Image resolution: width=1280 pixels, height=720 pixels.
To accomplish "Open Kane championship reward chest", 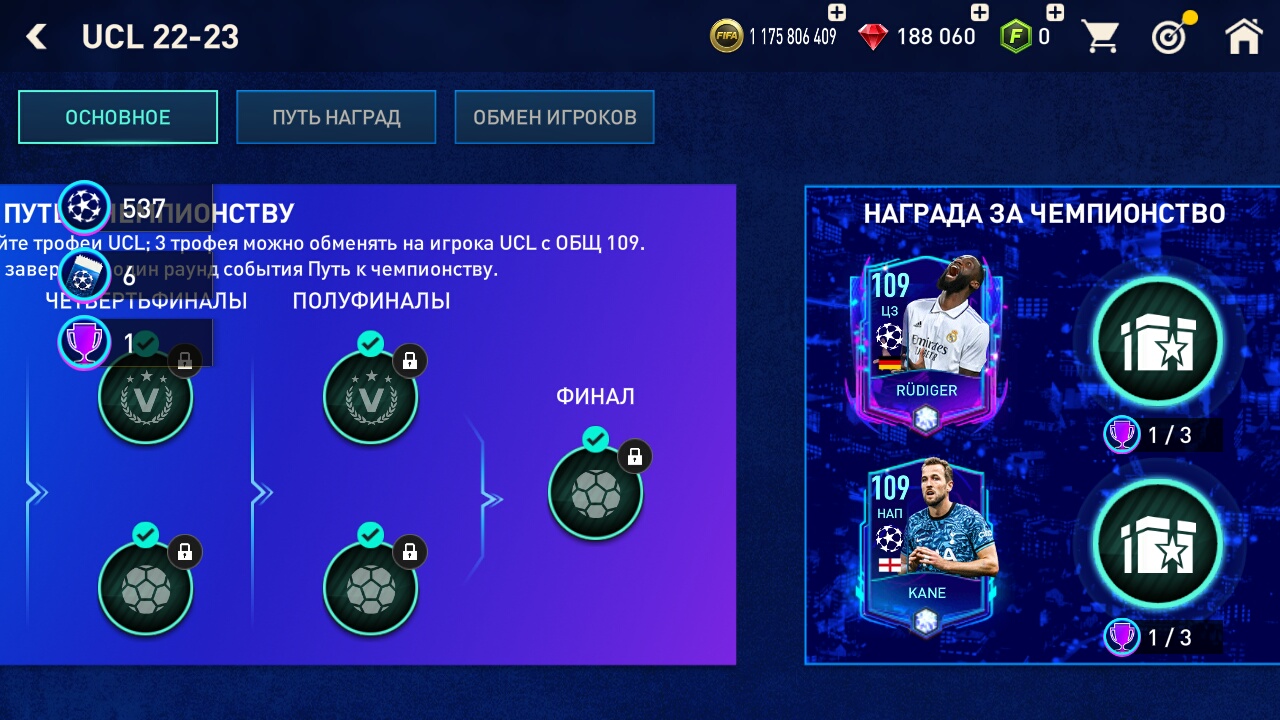I will tap(1158, 544).
